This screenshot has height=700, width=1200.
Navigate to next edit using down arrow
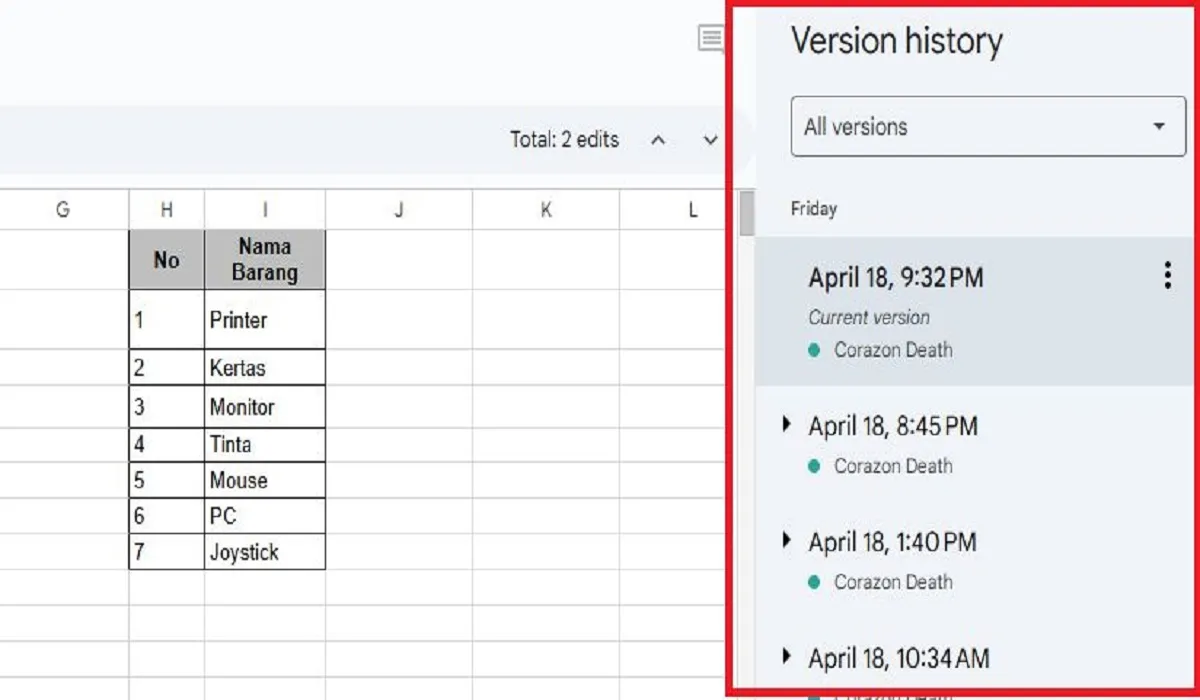click(710, 140)
